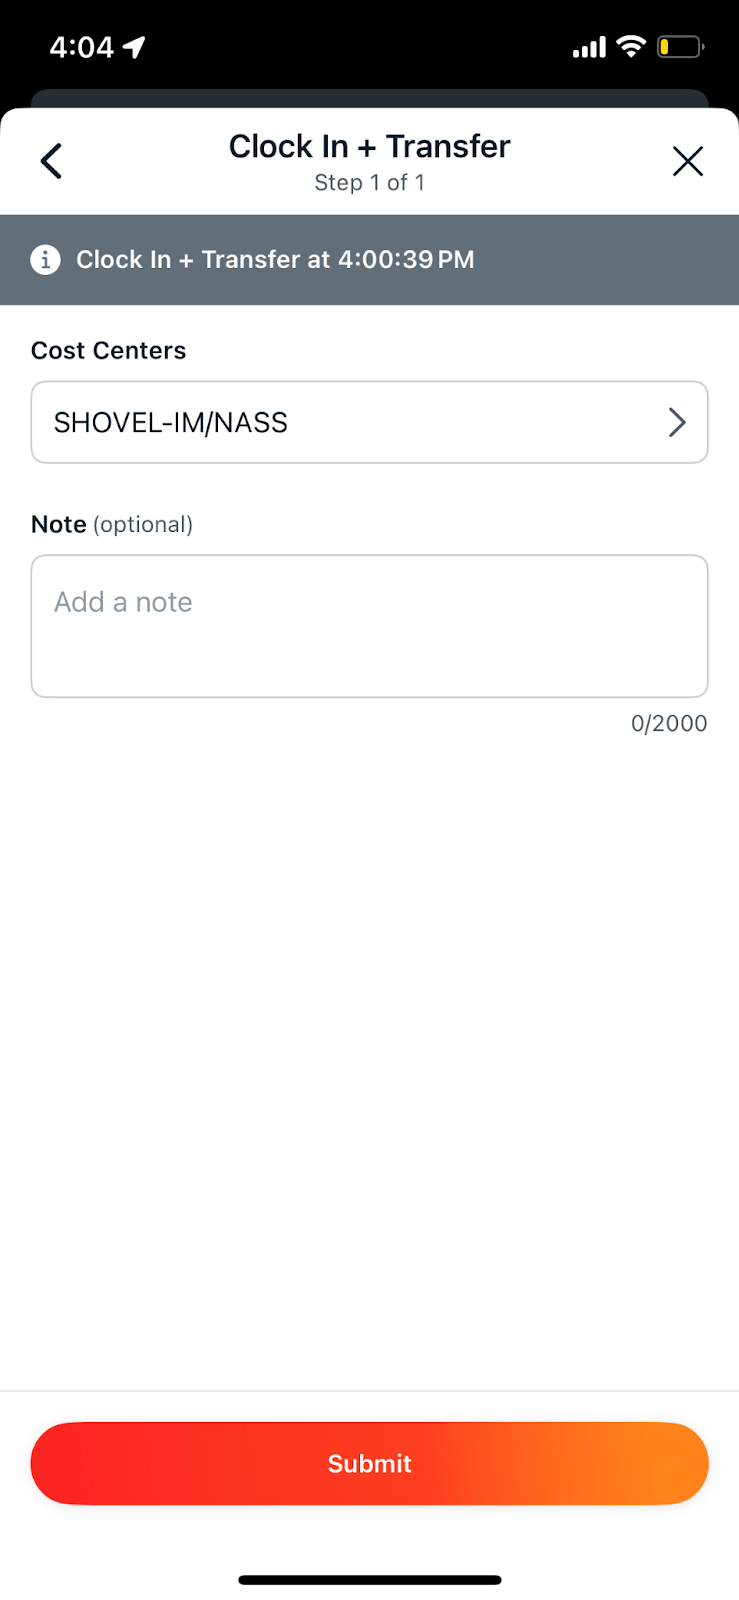Image resolution: width=739 pixels, height=1600 pixels.
Task: Focus the Add a note text field
Action: [369, 626]
